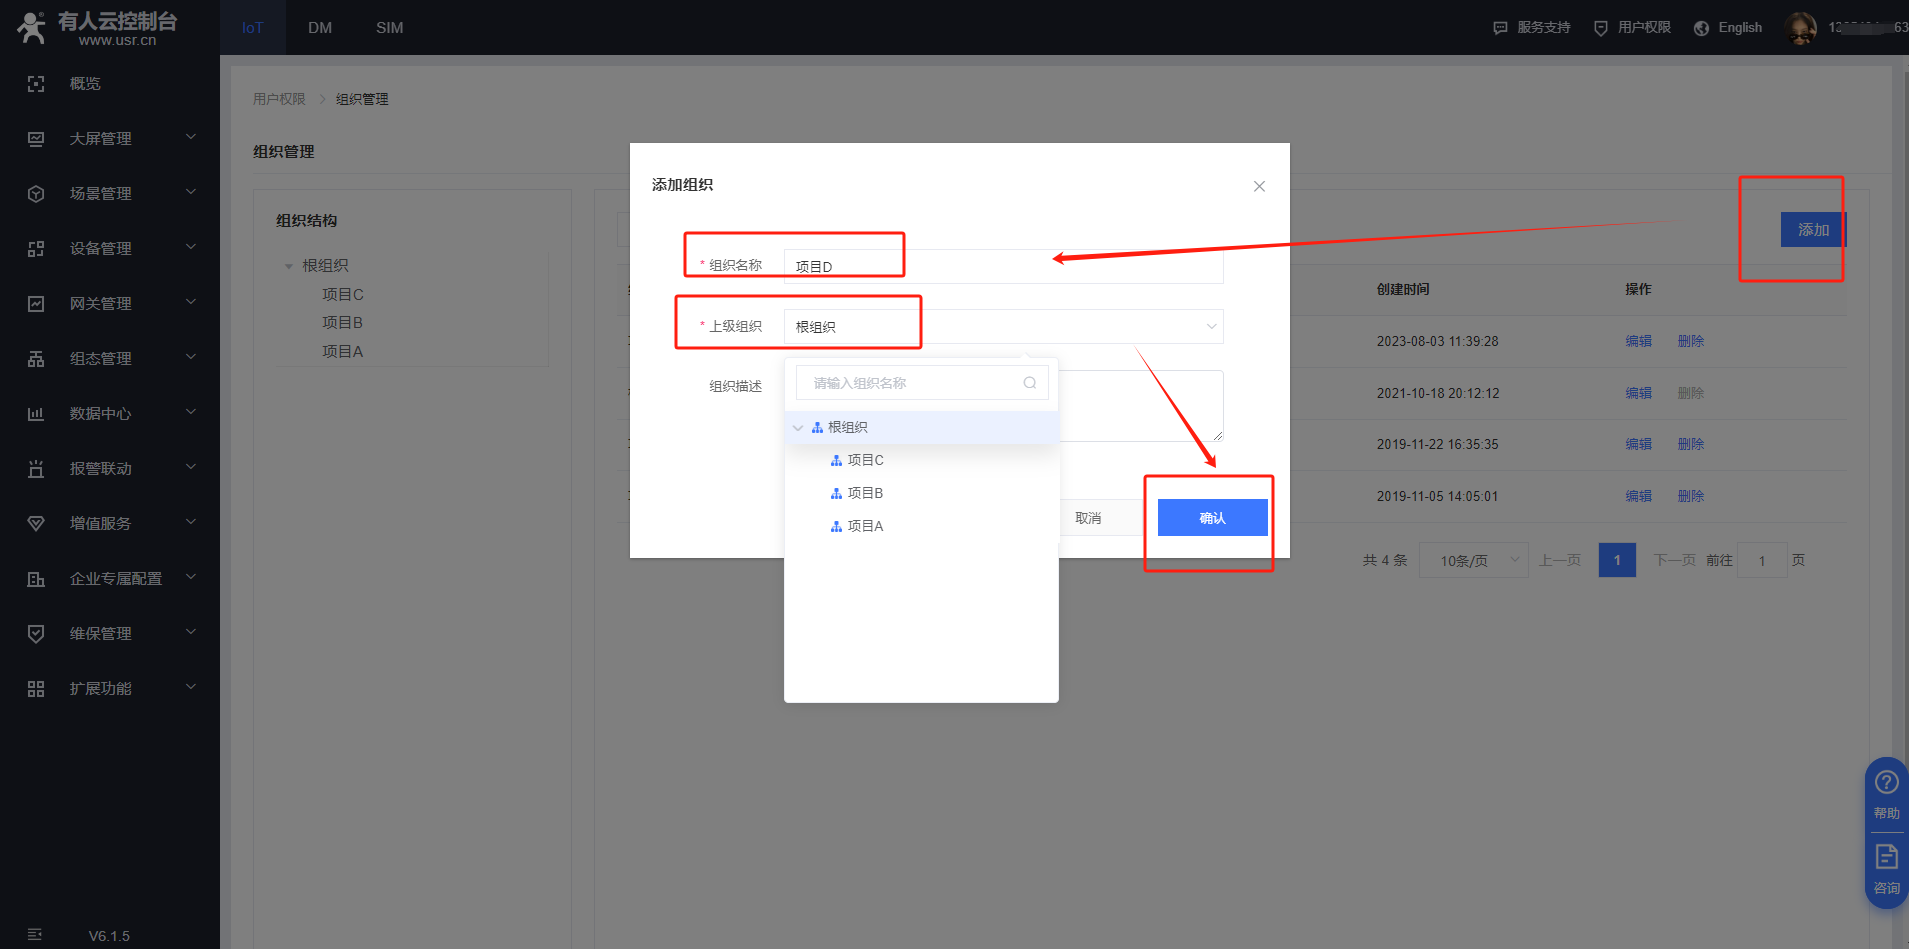The width and height of the screenshot is (1909, 949).
Task: Click the 组织名称 input field
Action: click(1002, 267)
